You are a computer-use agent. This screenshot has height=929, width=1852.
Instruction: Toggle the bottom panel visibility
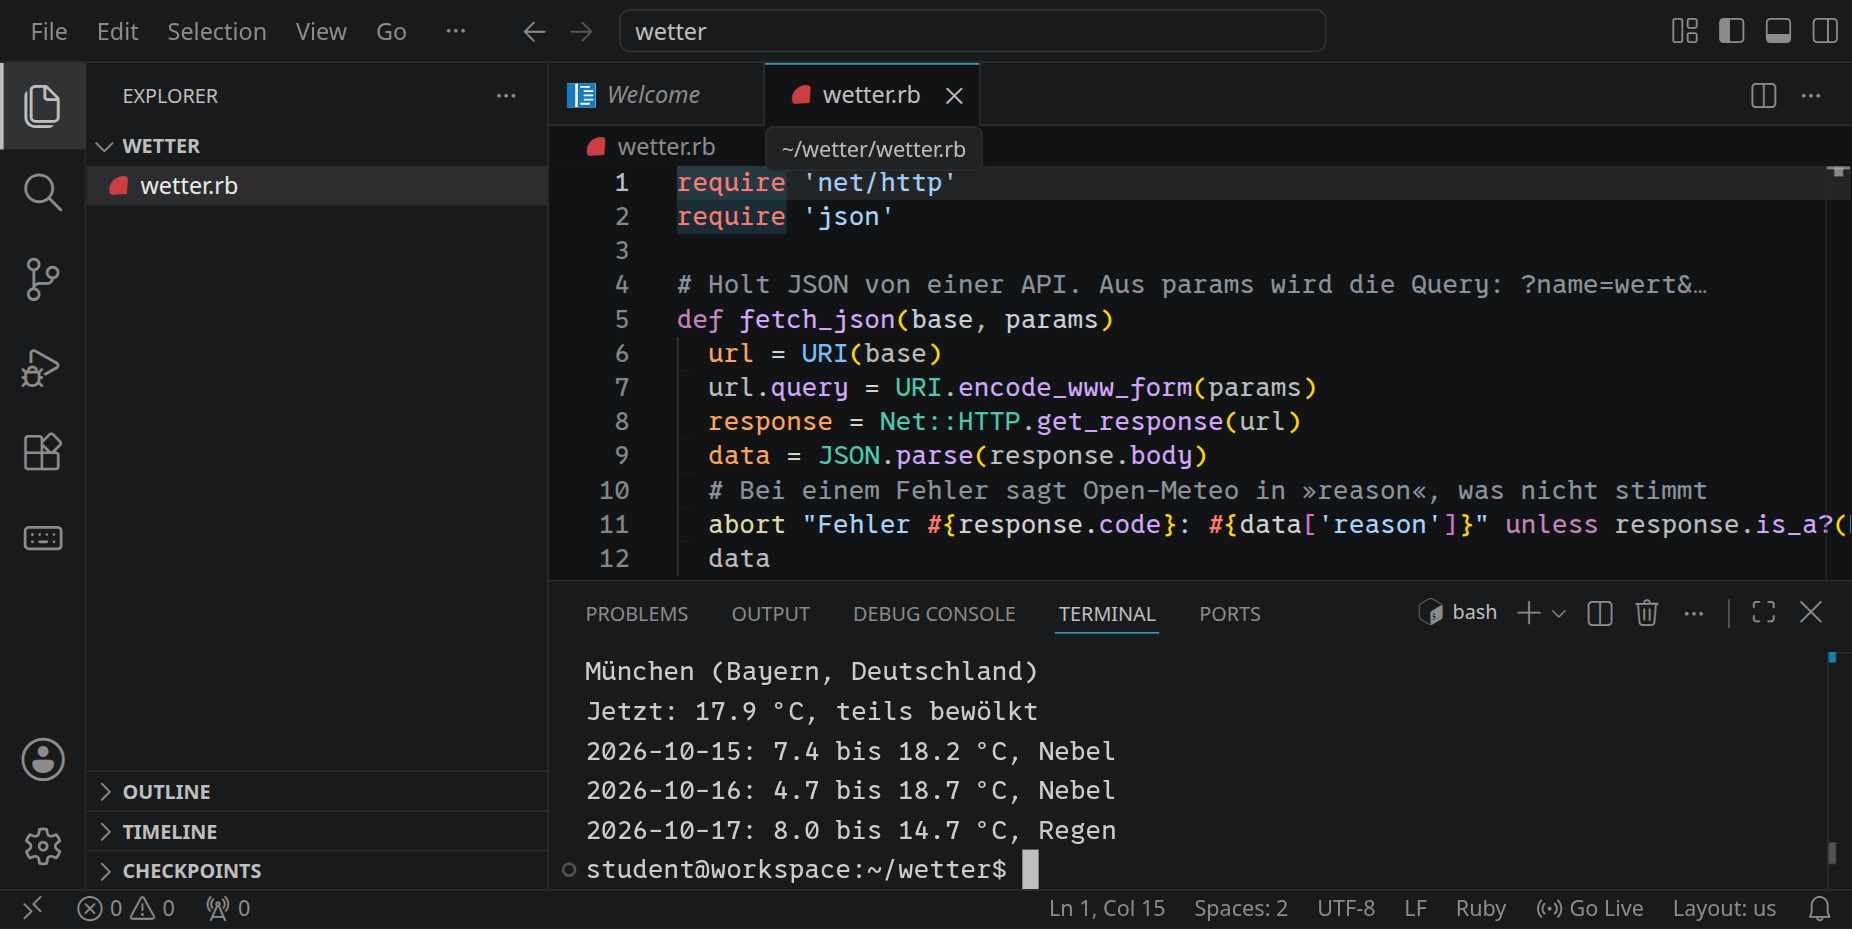click(x=1778, y=31)
